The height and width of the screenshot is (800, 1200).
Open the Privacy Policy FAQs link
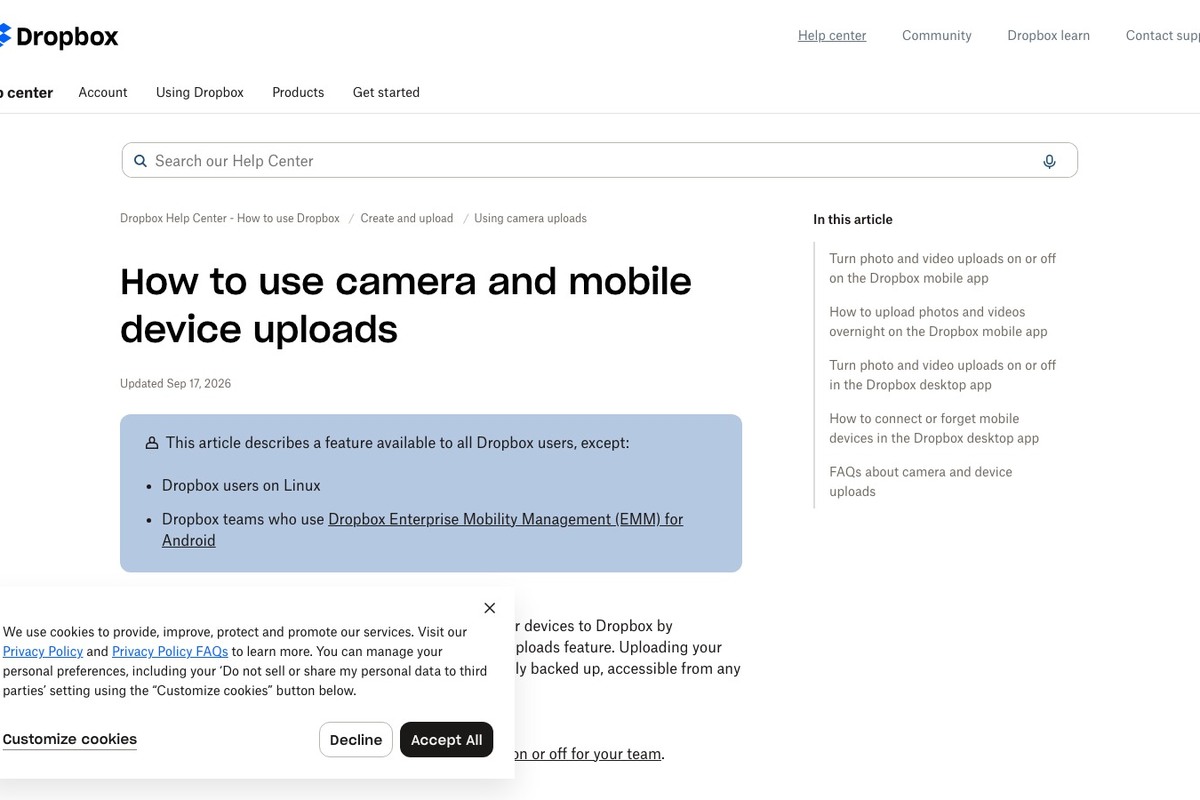(170, 651)
